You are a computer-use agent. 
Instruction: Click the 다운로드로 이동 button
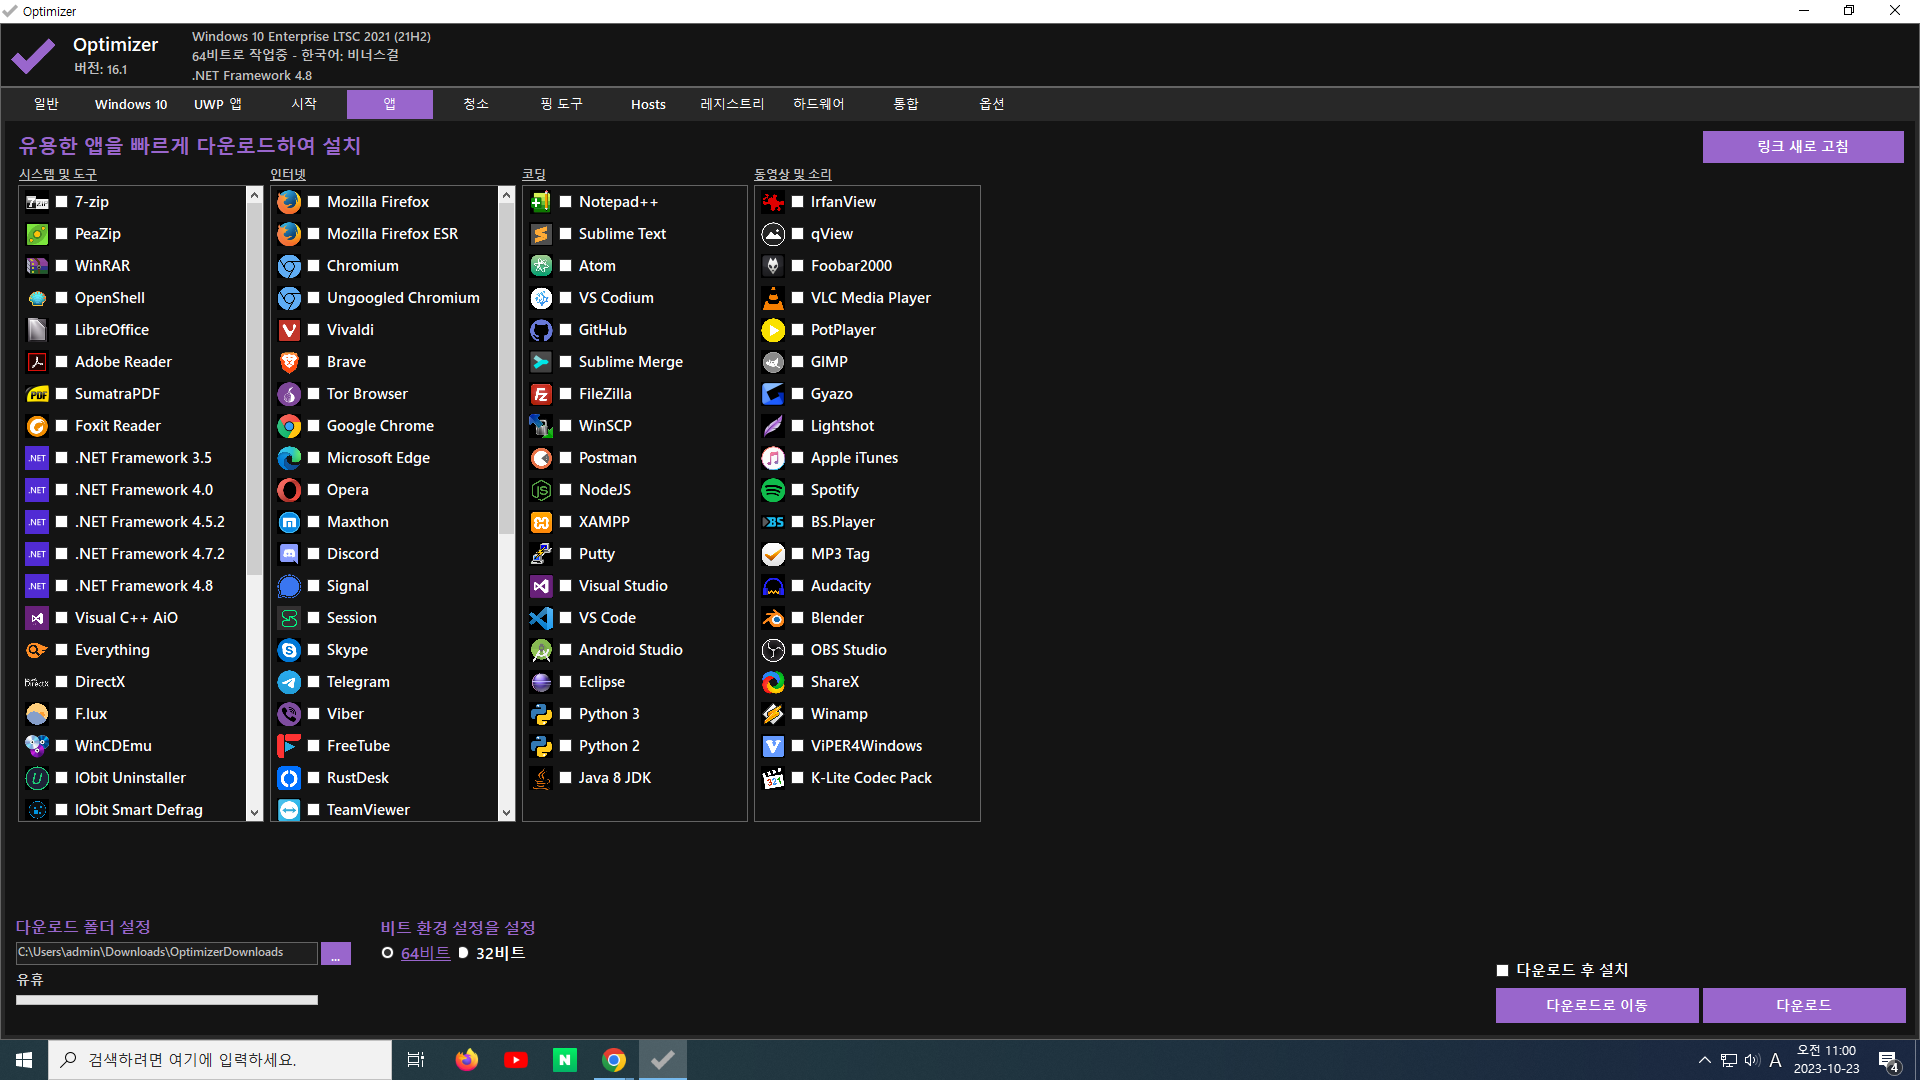(1597, 1006)
